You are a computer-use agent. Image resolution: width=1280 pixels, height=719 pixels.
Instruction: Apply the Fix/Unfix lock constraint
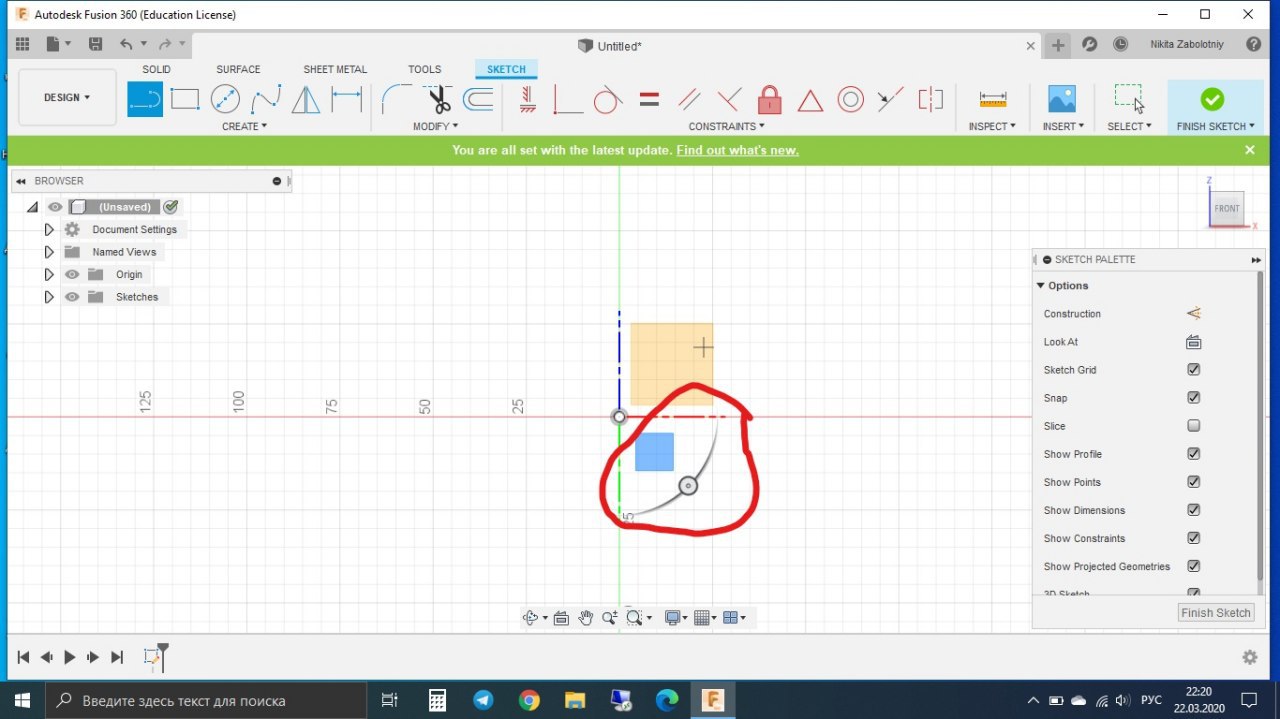point(769,99)
